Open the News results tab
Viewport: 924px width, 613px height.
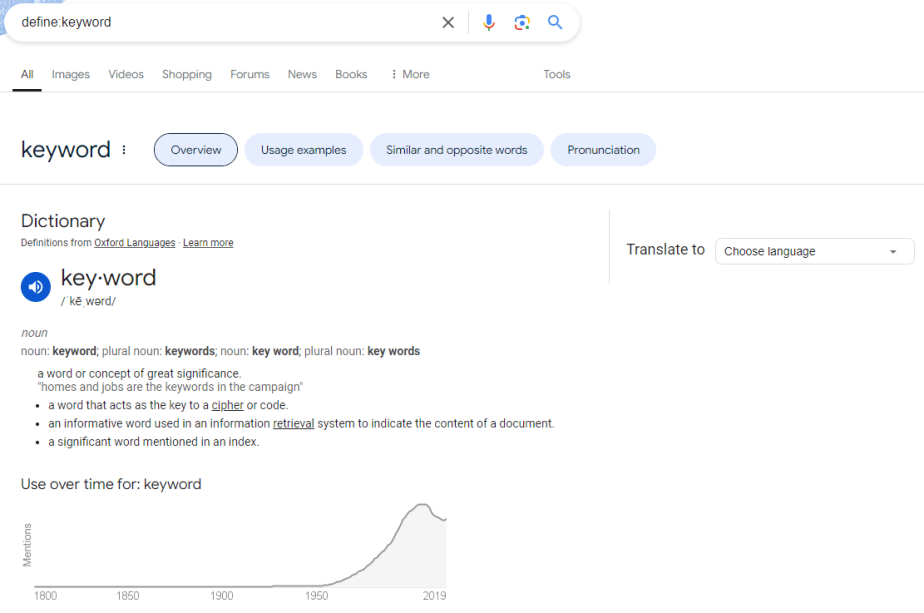point(302,73)
